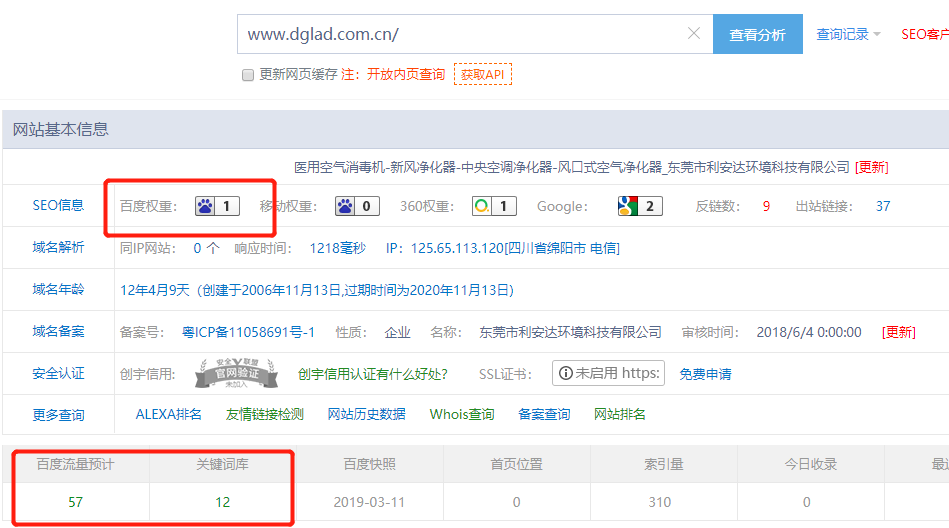949x528 pixels.
Task: Open the 备案查询 link
Action: coord(544,414)
